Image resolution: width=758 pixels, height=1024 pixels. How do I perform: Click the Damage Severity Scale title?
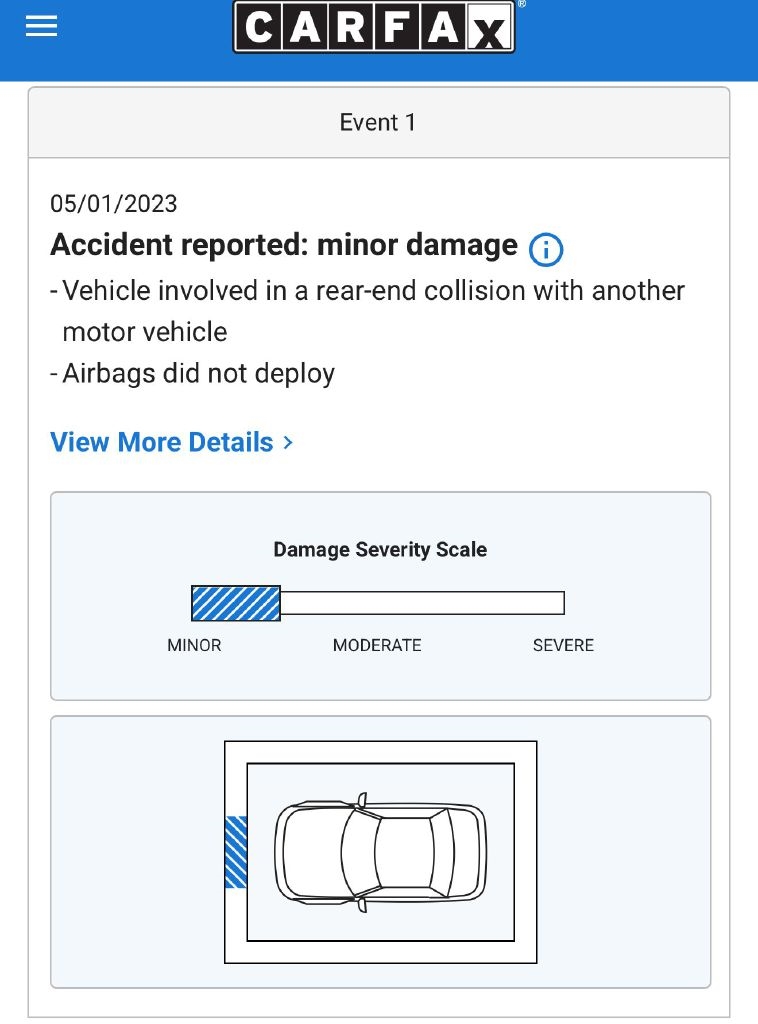point(380,549)
